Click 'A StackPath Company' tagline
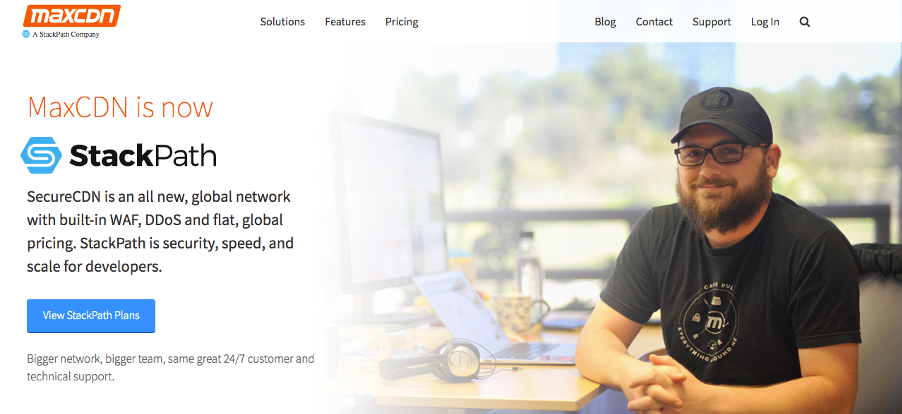Image resolution: width=902 pixels, height=414 pixels. (66, 34)
